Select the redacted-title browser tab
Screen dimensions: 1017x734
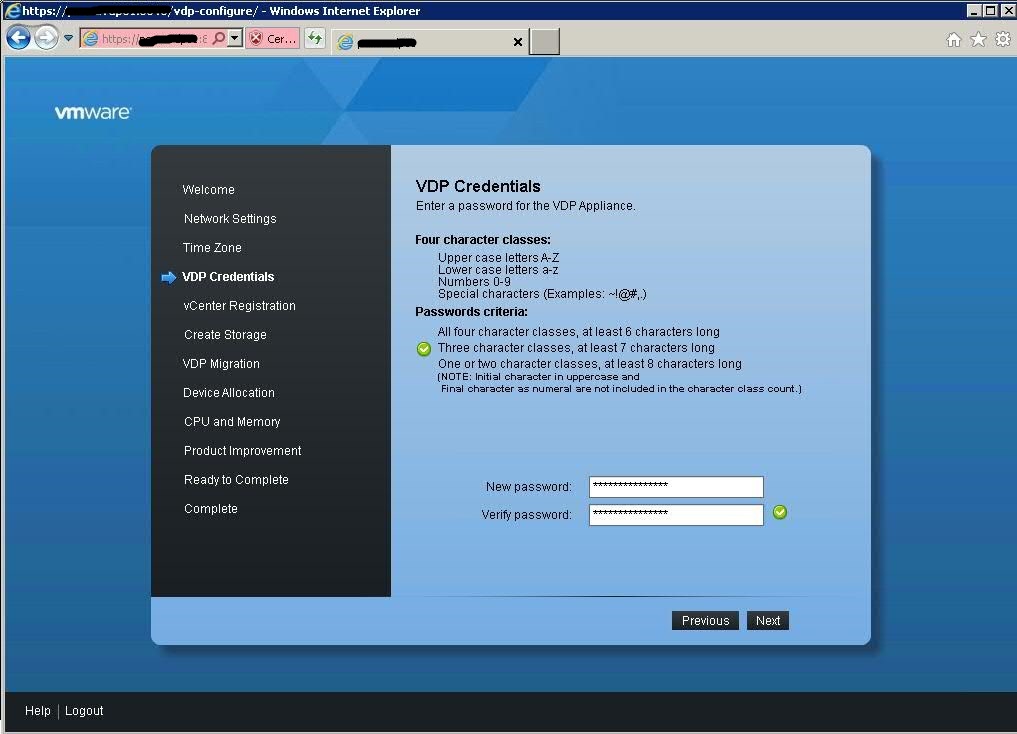coord(430,42)
